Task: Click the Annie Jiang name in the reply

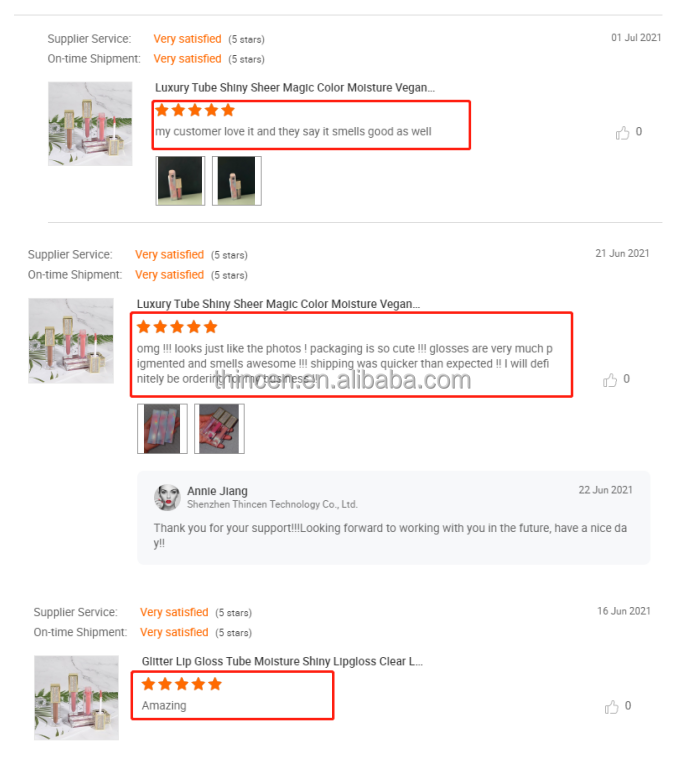Action: coord(217,491)
